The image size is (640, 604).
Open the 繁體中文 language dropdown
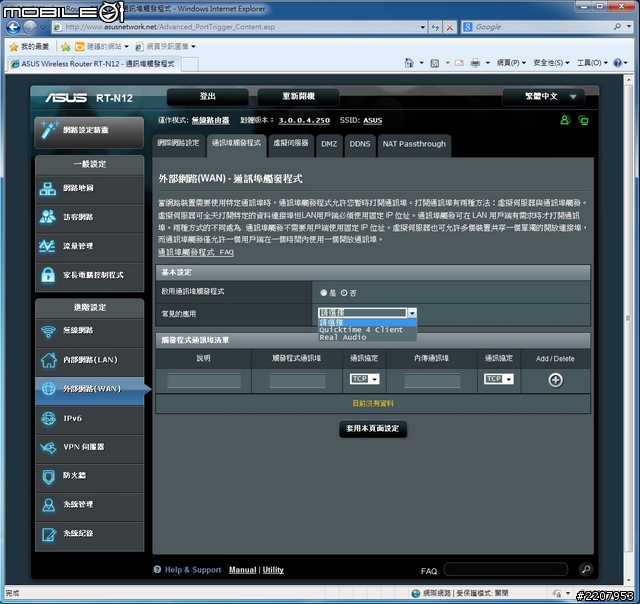tap(544, 97)
